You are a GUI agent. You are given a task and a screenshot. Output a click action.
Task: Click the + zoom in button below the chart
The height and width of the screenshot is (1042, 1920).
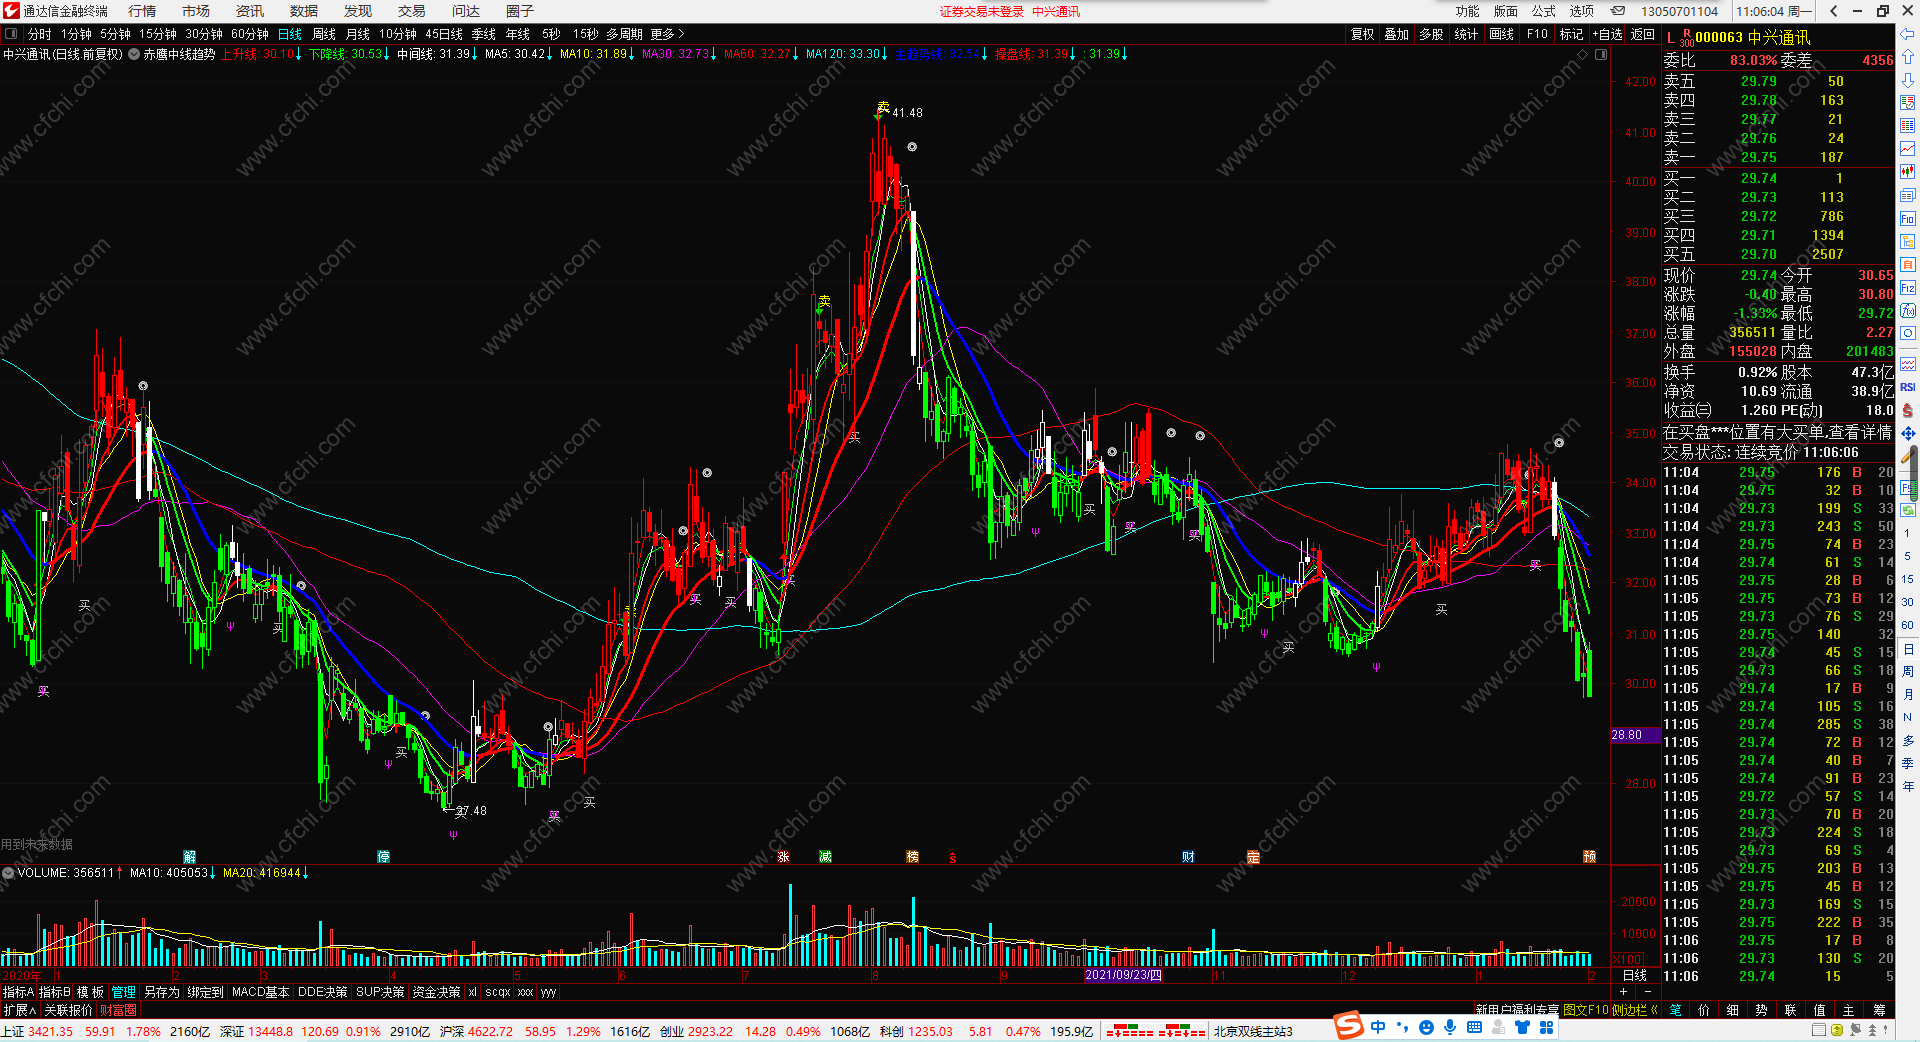[1623, 991]
